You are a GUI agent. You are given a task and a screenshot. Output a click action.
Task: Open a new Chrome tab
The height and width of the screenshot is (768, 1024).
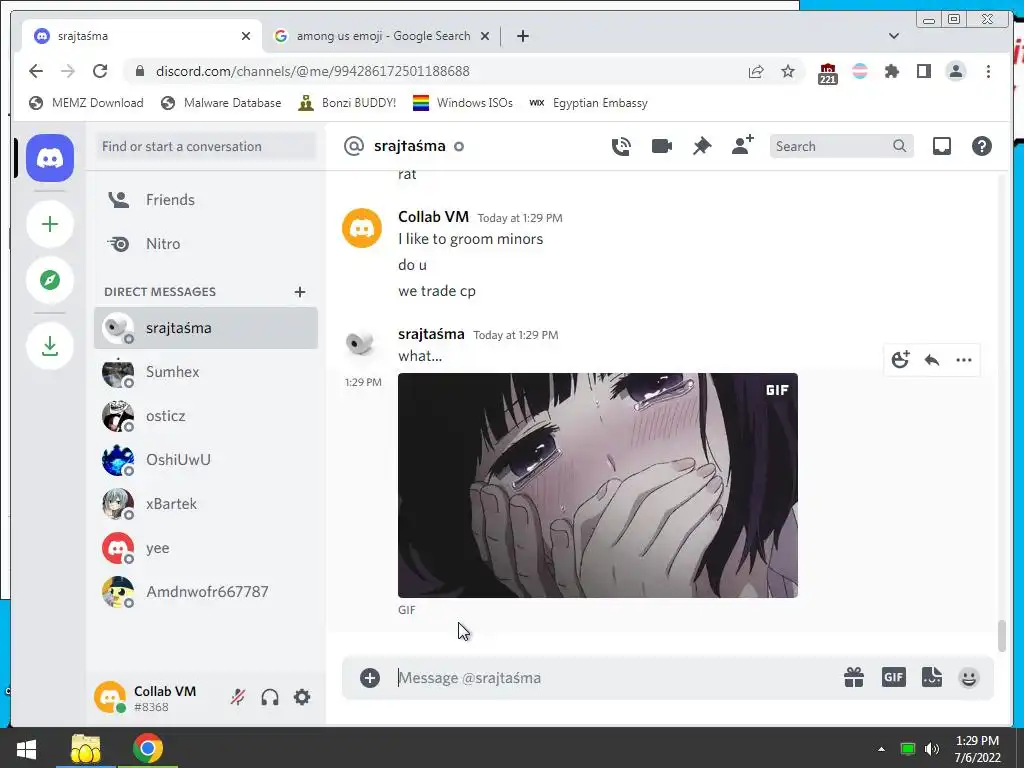(522, 36)
